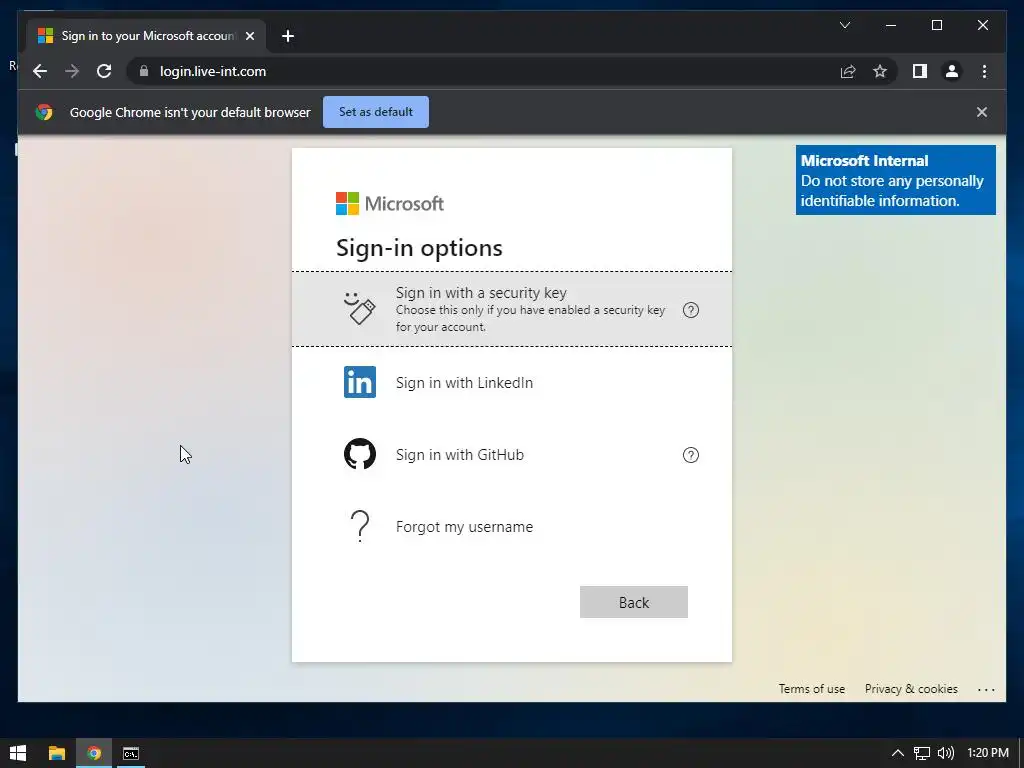Close the Sign in to your Microsoft account tab
The image size is (1024, 768).
pos(249,36)
